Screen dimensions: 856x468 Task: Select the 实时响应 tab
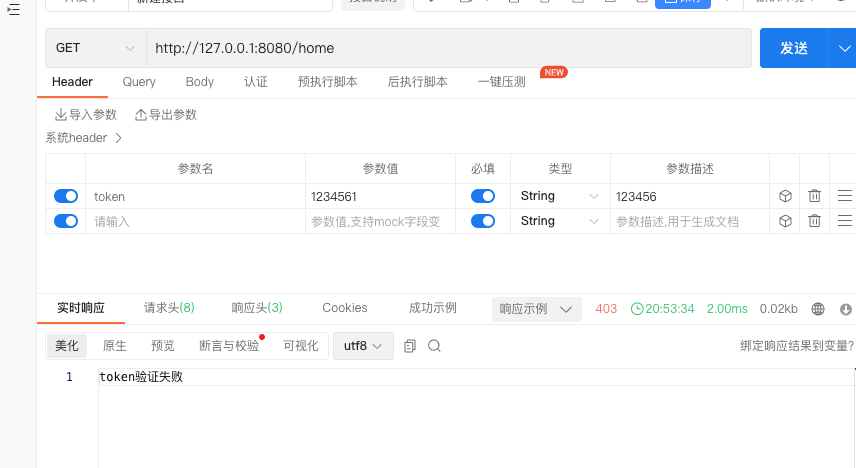81,308
